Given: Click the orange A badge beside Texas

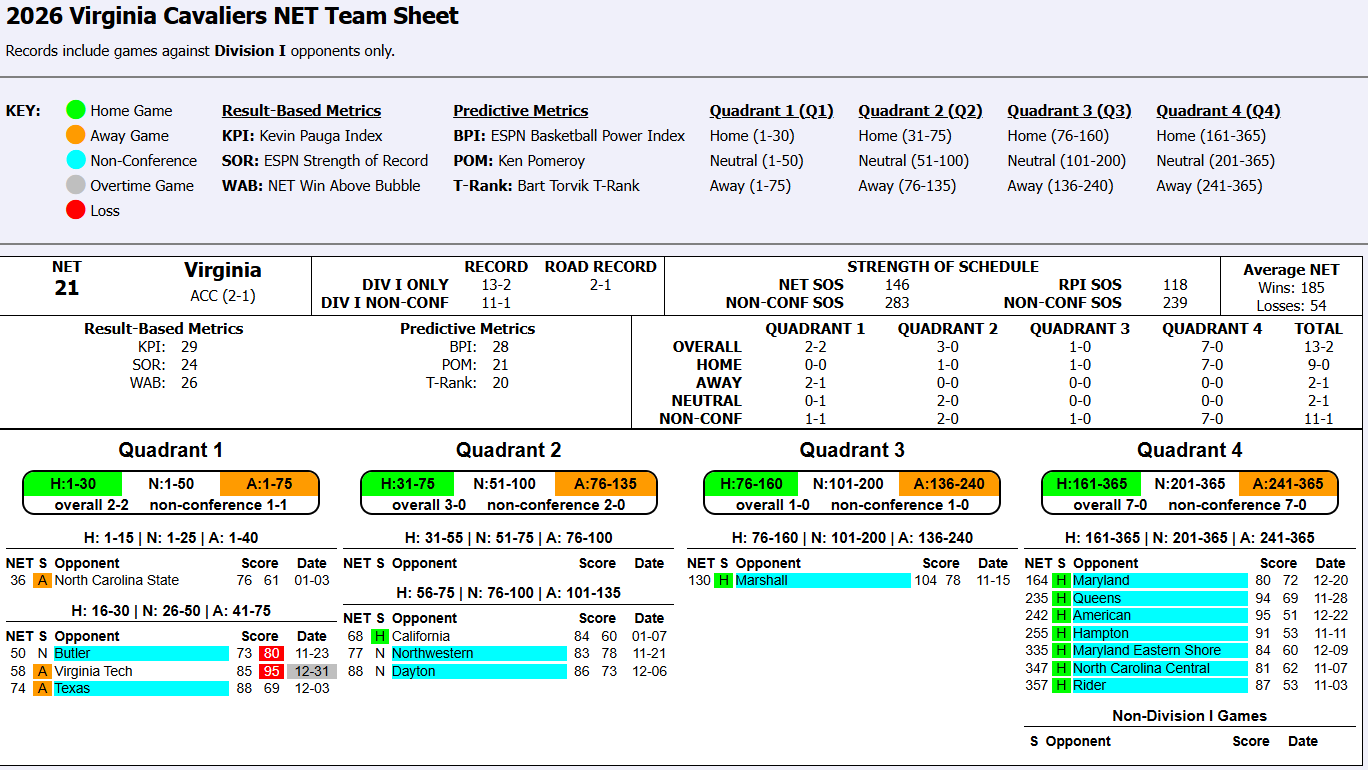Looking at the screenshot, I should [x=42, y=689].
